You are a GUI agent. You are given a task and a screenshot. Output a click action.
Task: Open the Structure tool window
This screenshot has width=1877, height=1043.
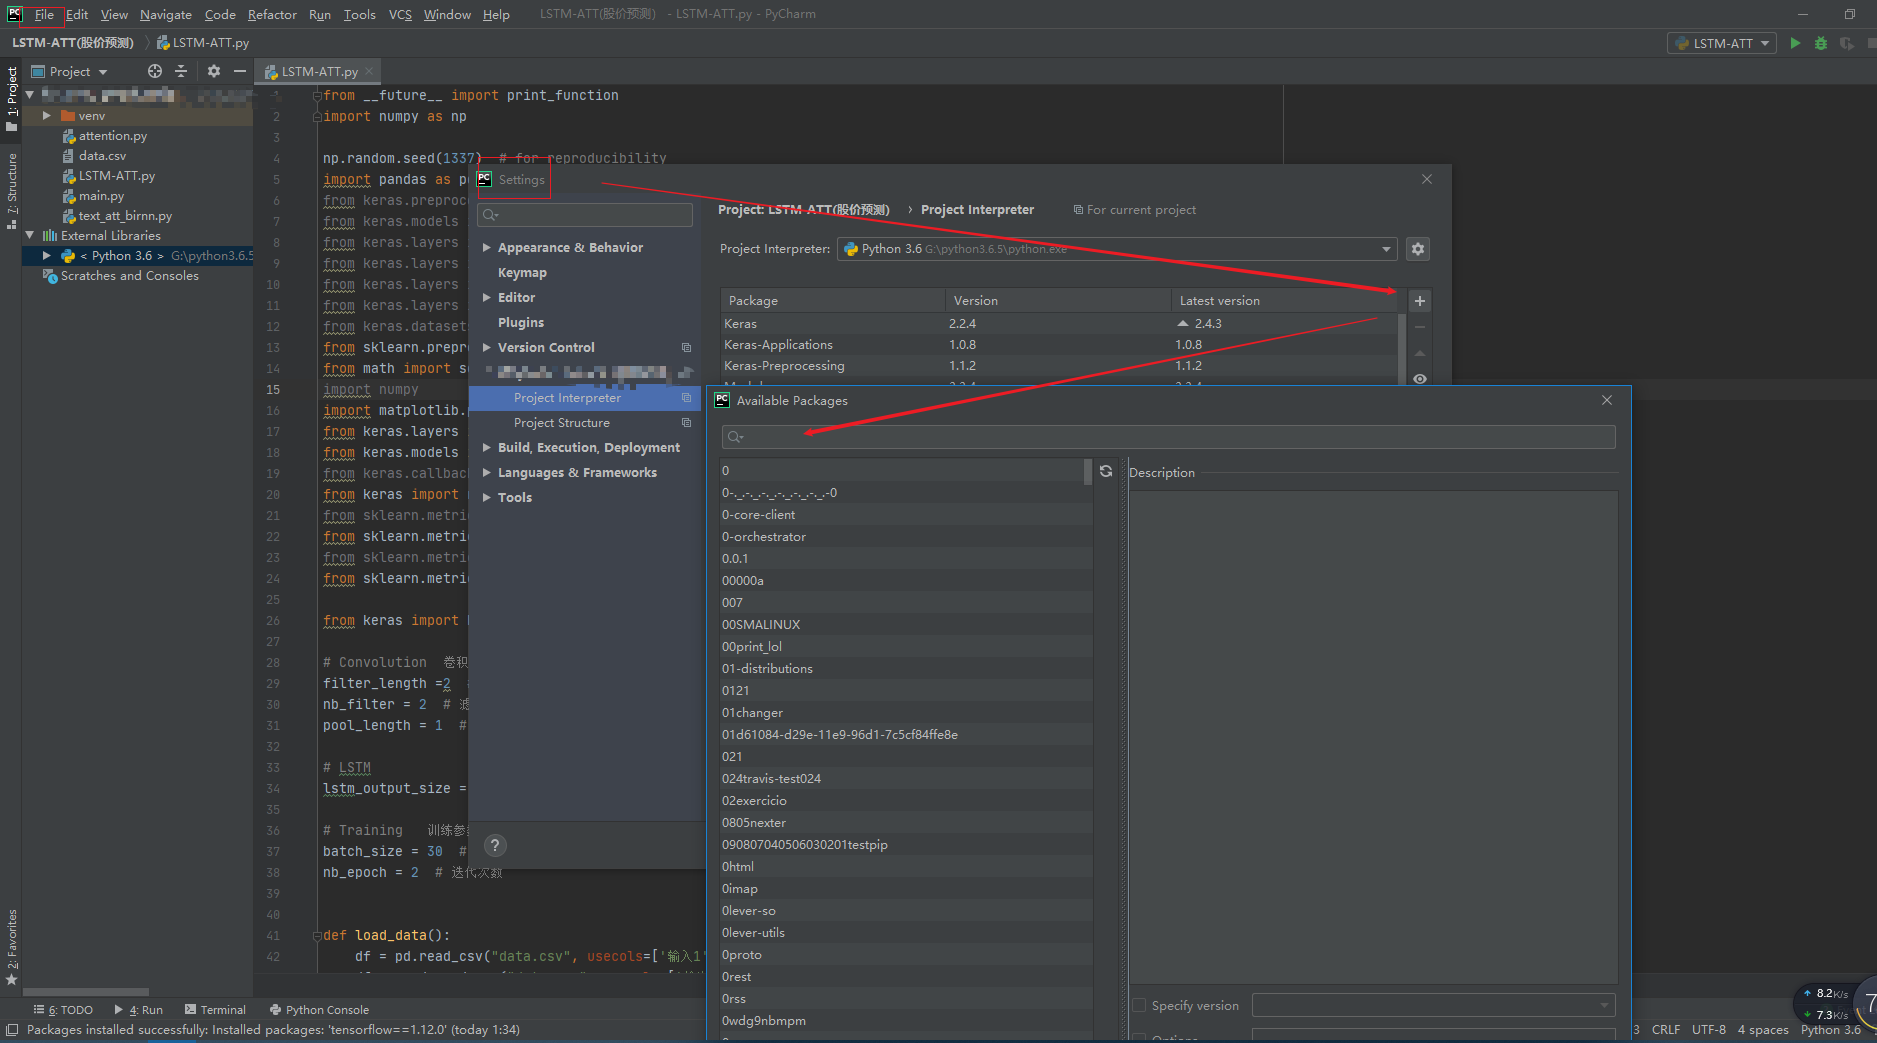(12, 191)
